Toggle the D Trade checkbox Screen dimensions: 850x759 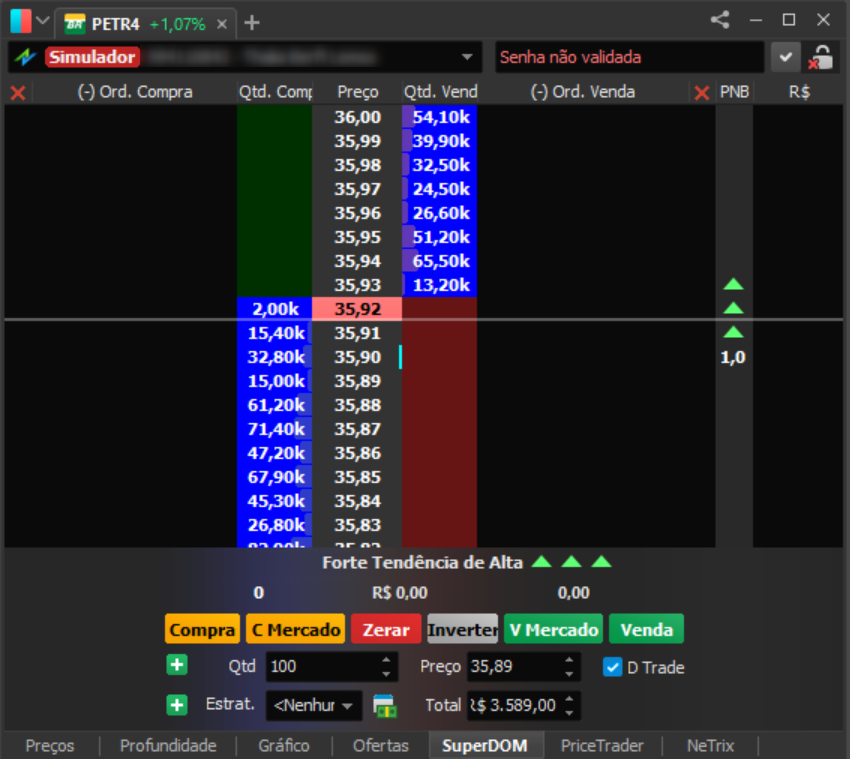coord(613,667)
